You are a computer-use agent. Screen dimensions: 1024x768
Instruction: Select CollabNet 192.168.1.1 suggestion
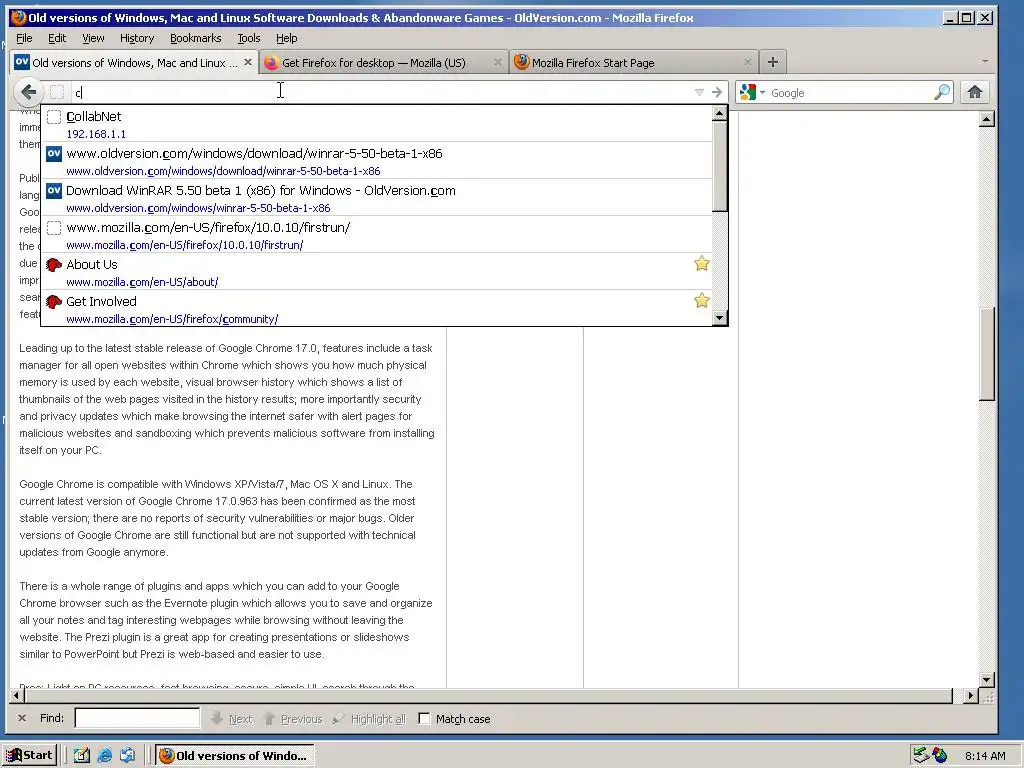pyautogui.click(x=377, y=123)
